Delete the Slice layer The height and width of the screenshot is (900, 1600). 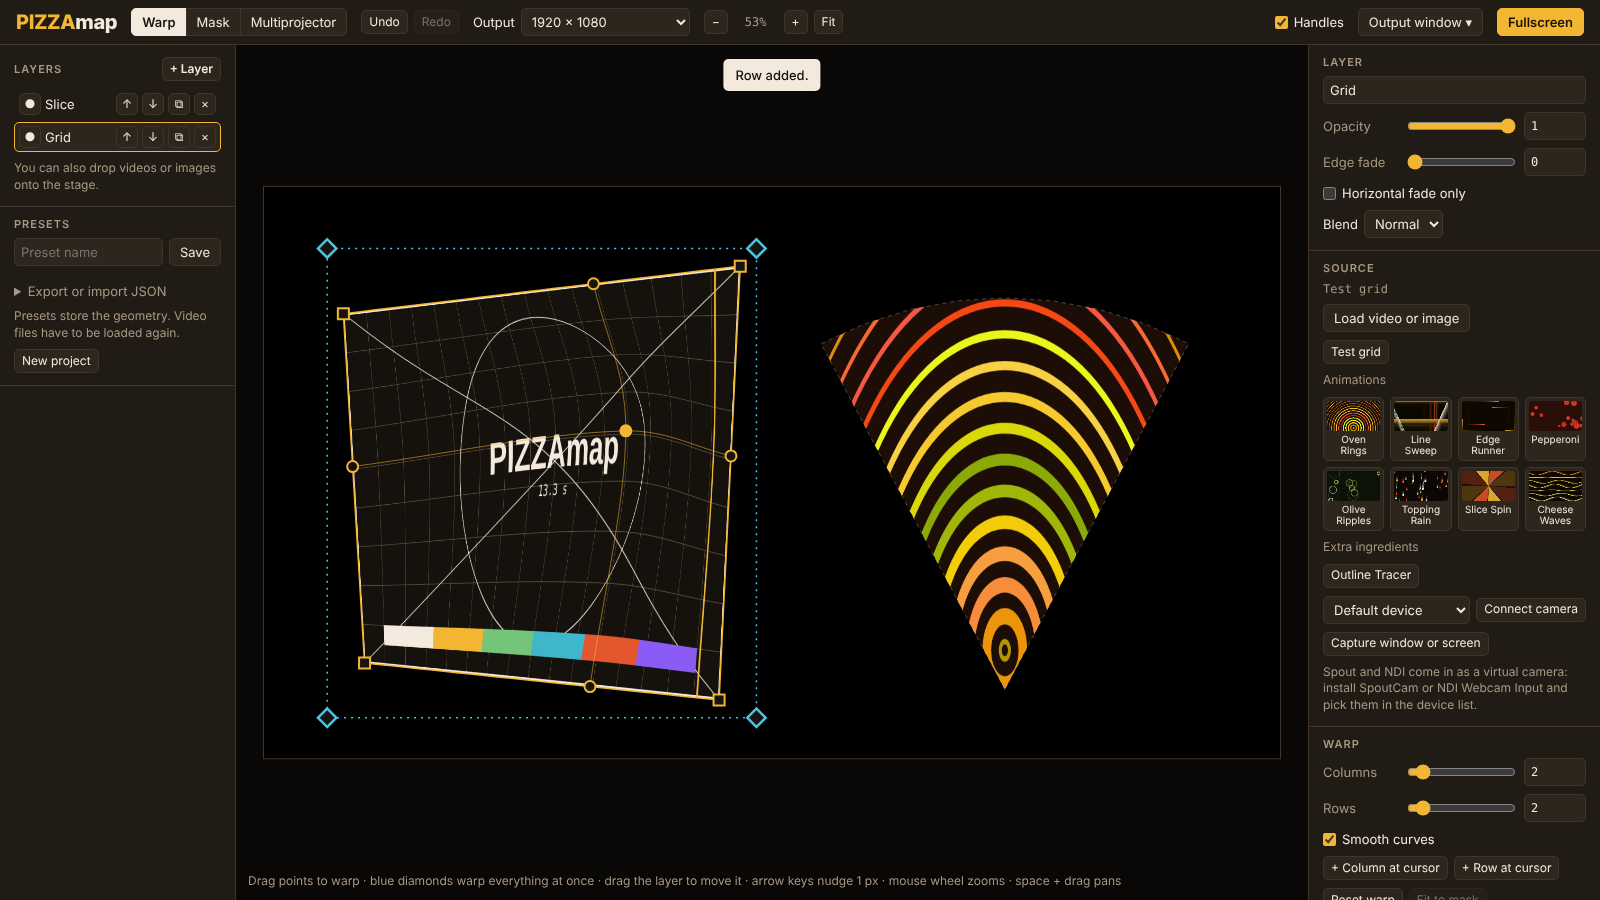click(x=205, y=104)
